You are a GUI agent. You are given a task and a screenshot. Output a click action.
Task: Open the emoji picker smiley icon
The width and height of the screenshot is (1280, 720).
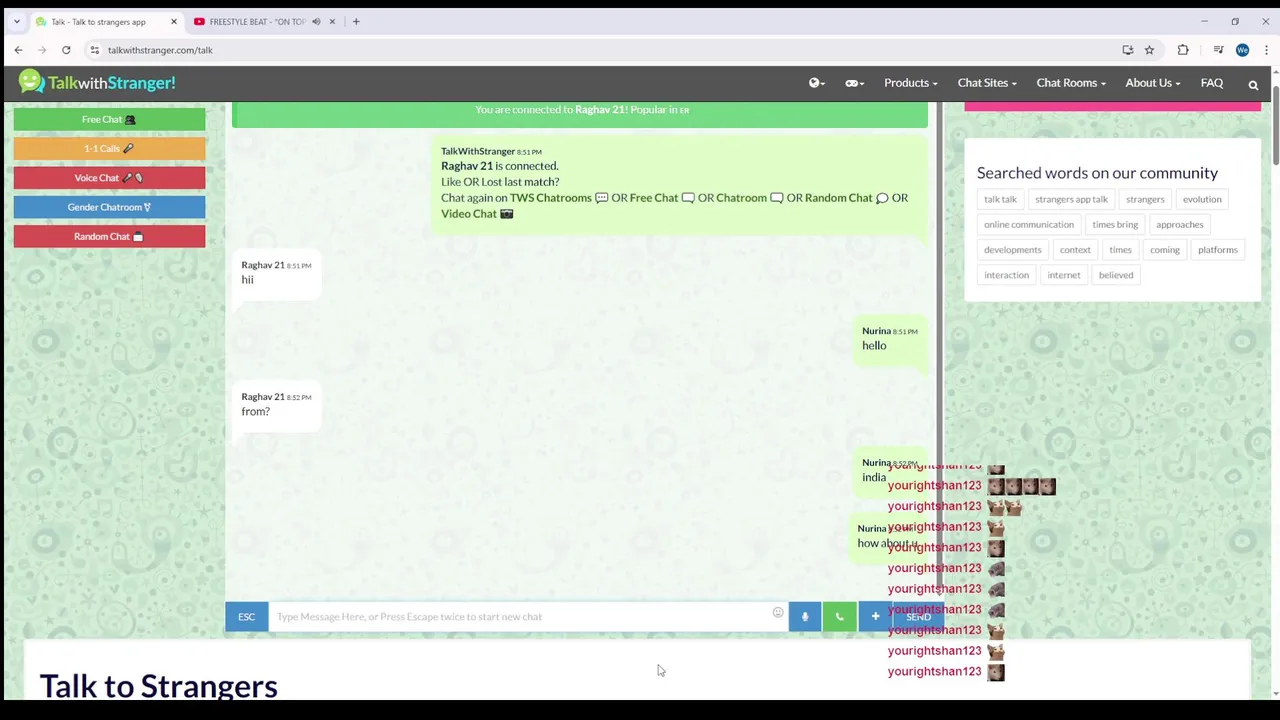(778, 613)
